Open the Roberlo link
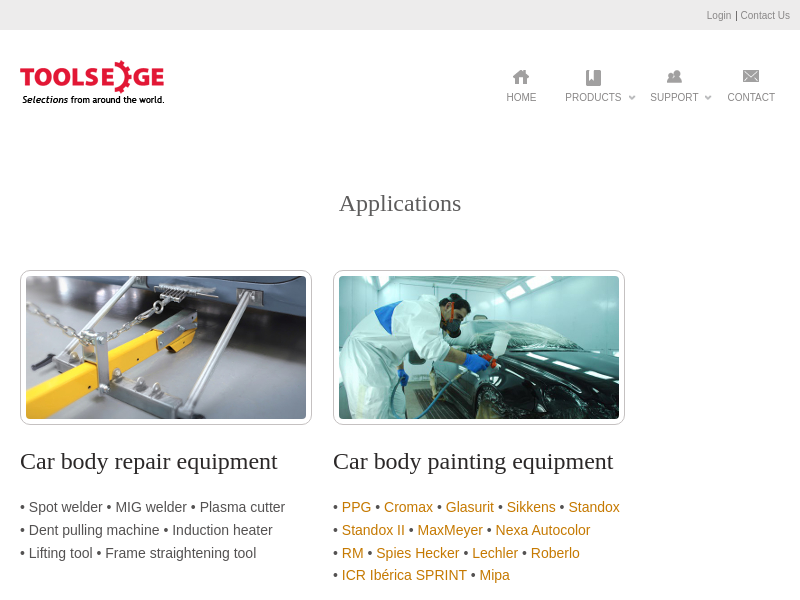The image size is (800, 600). pyautogui.click(x=555, y=553)
